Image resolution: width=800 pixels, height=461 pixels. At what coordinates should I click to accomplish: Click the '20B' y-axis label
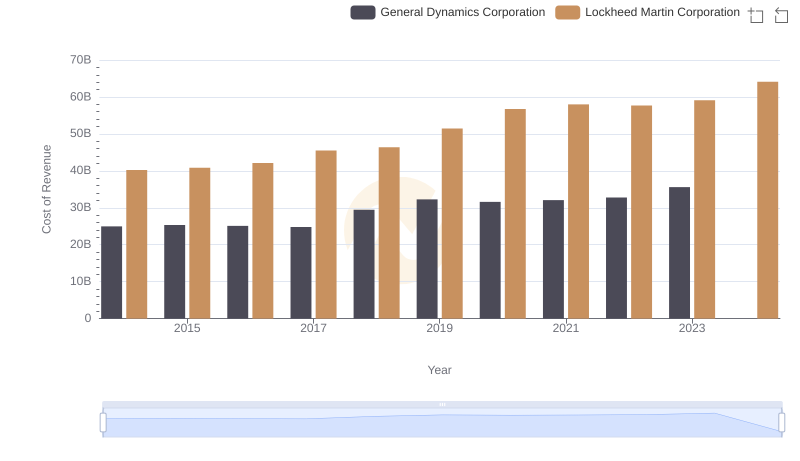click(x=81, y=244)
